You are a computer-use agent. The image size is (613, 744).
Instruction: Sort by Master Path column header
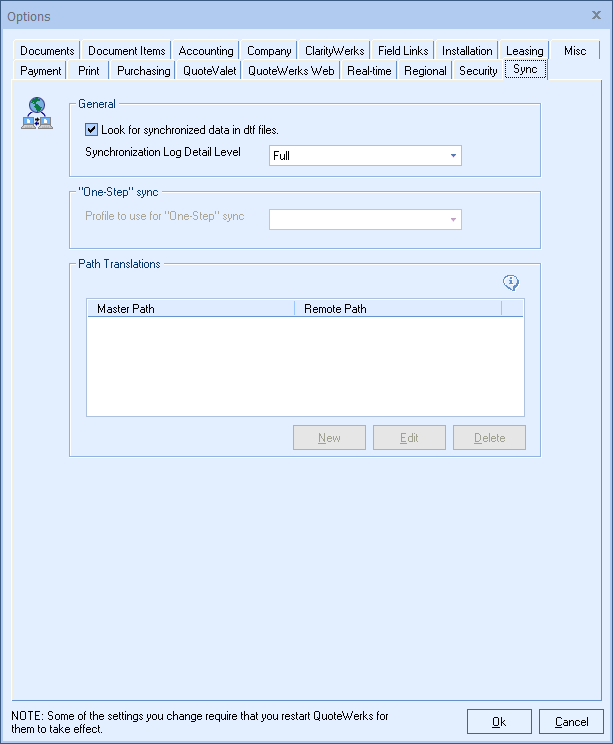pyautogui.click(x=190, y=309)
